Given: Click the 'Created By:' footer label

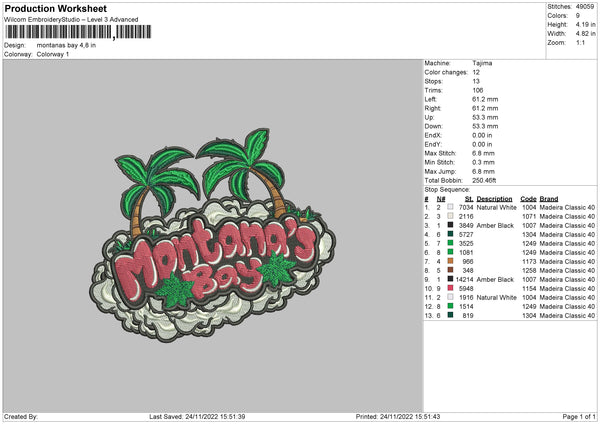Looking at the screenshot, I should pyautogui.click(x=21, y=416).
